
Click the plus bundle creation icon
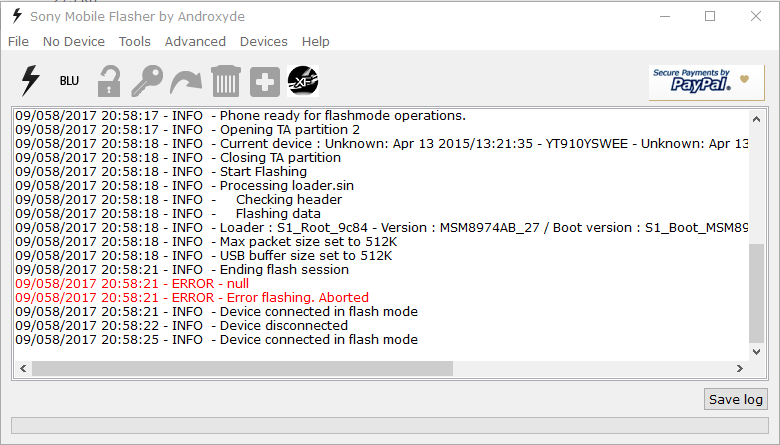pyautogui.click(x=265, y=82)
